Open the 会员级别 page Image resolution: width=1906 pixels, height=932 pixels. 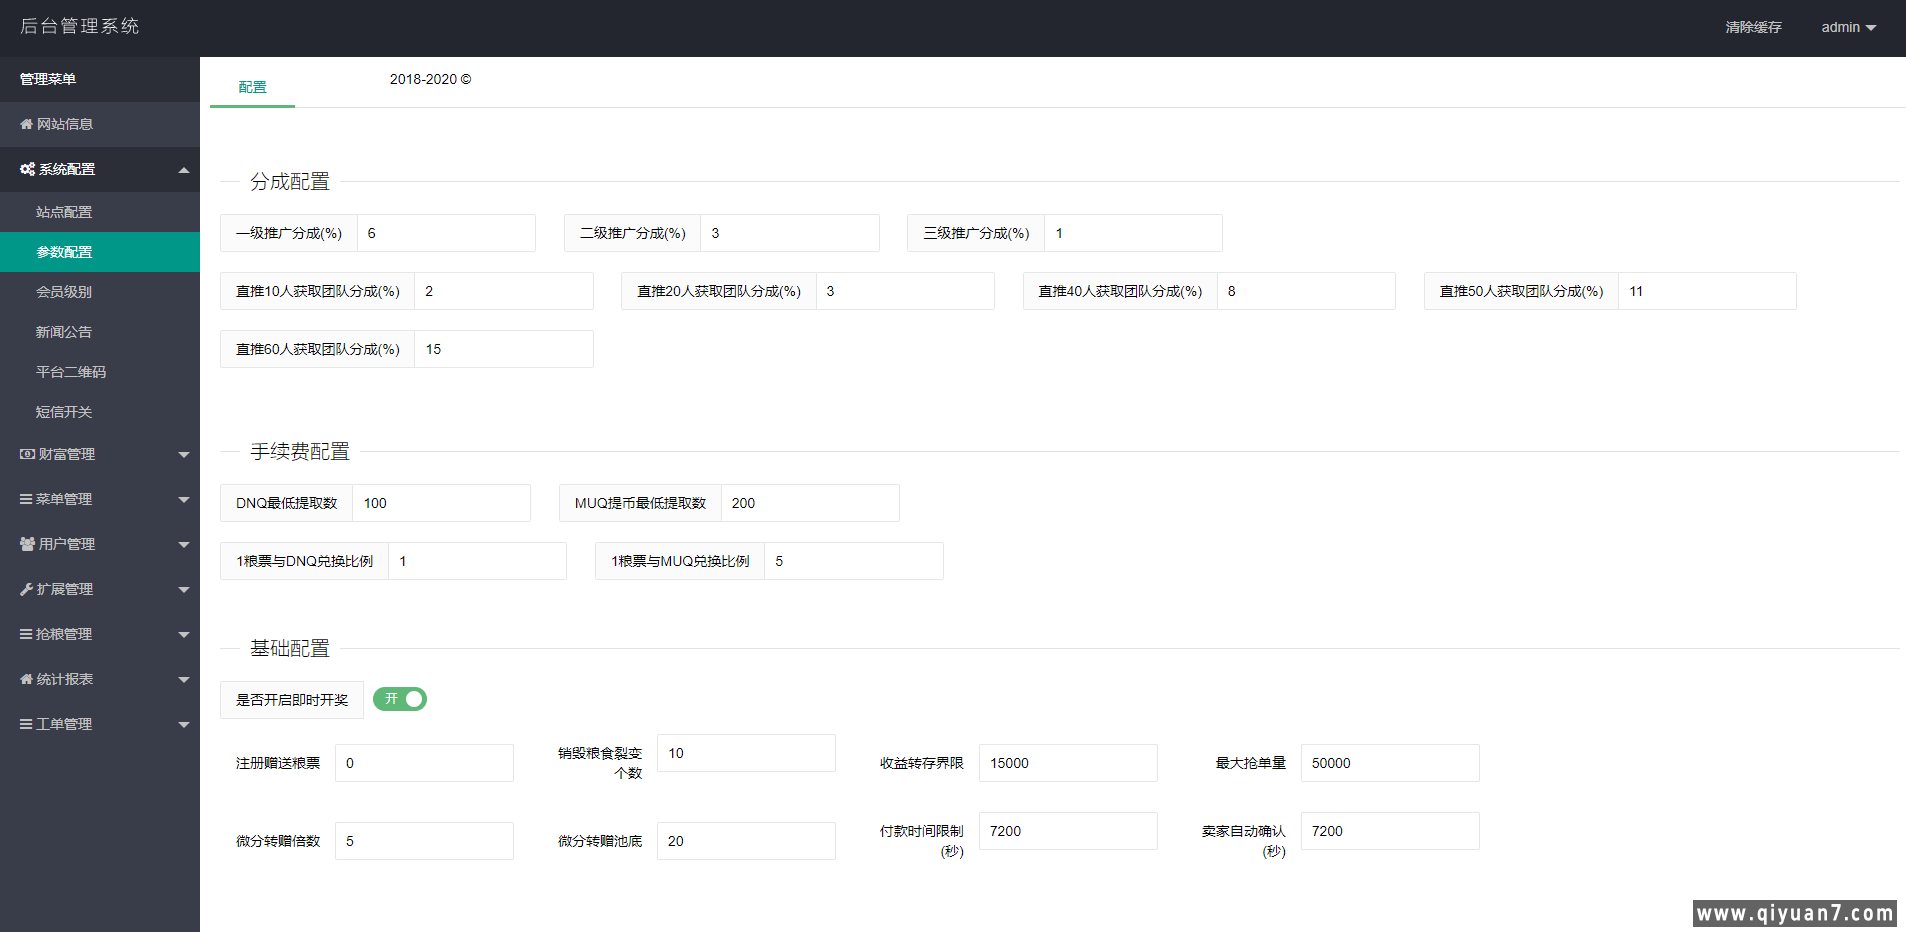[64, 291]
